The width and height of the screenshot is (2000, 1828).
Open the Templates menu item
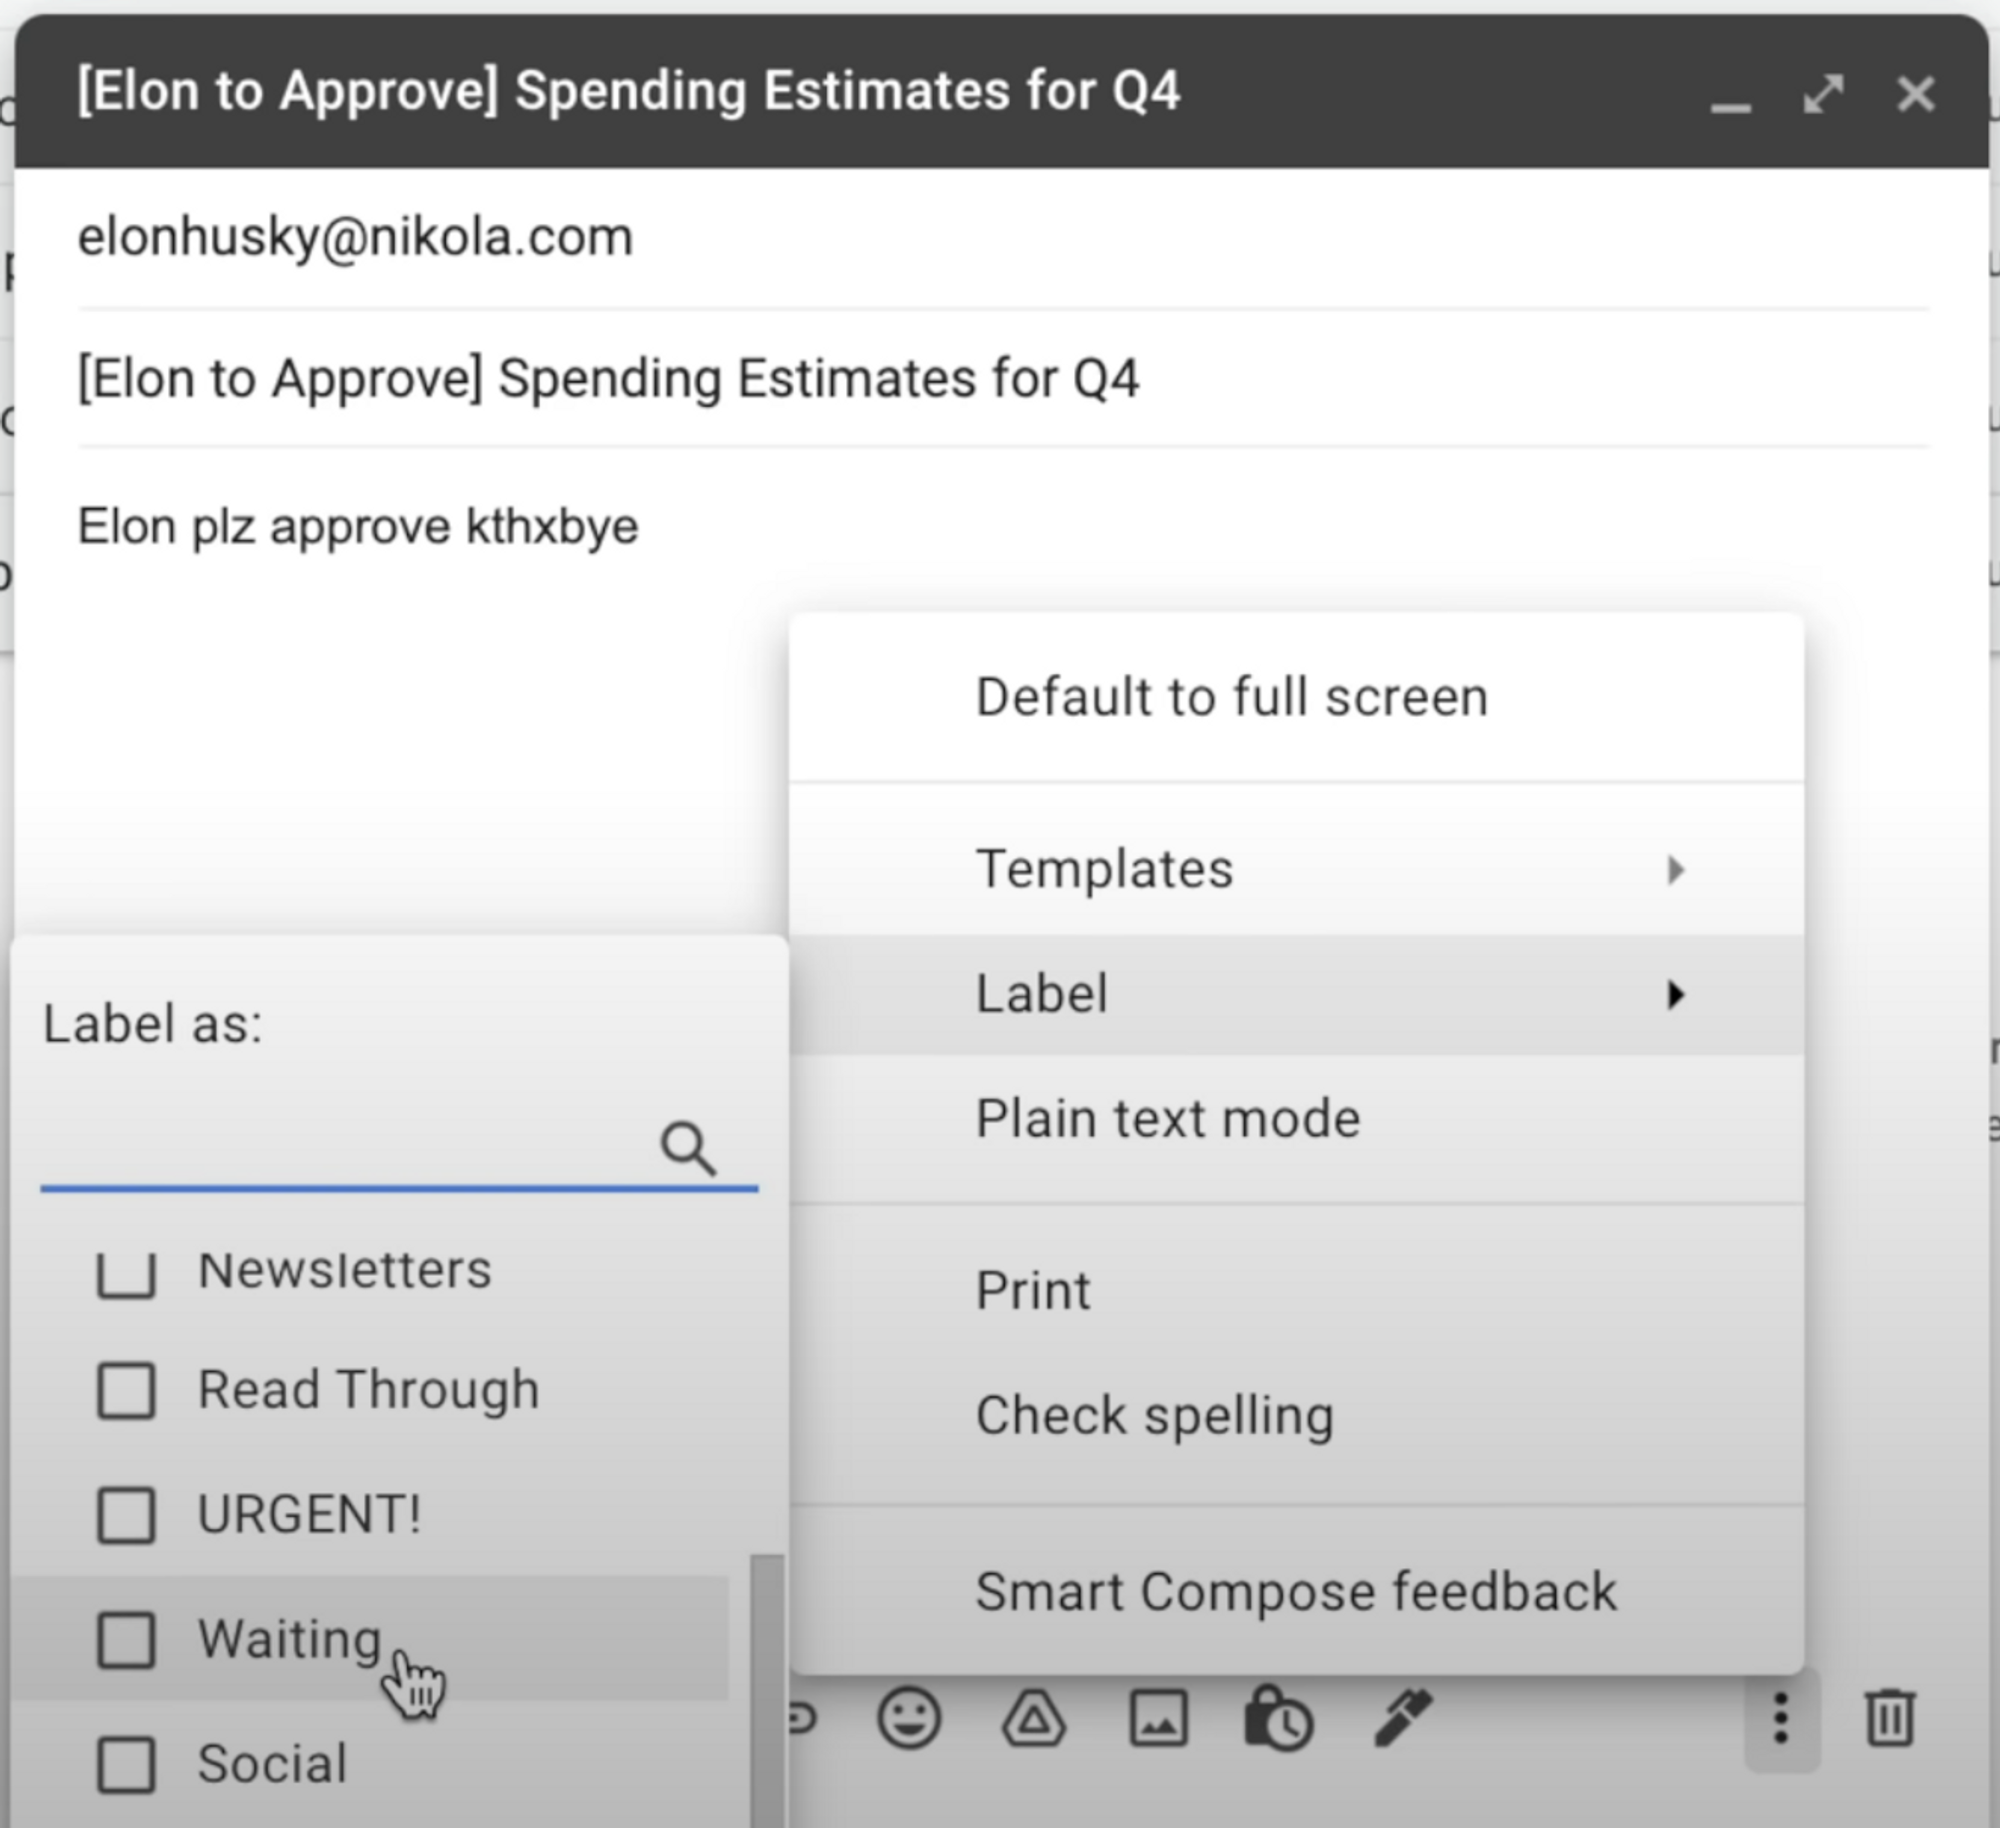click(1296, 869)
